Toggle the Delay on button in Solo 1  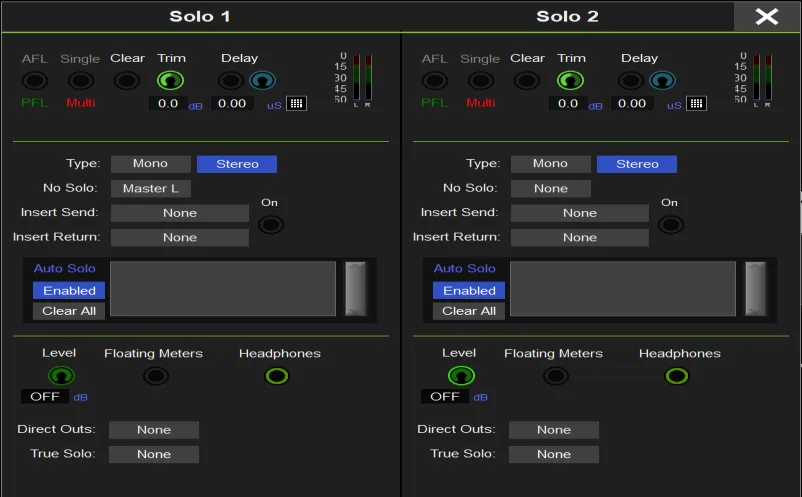coord(231,80)
